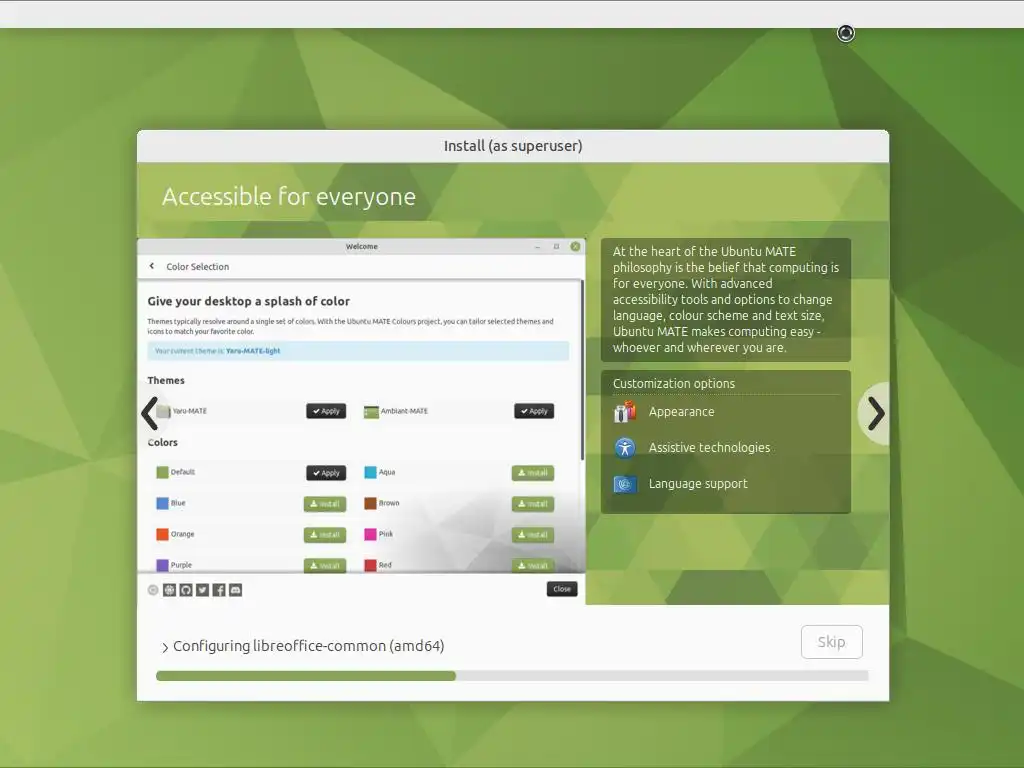
Task: Maximize the Welcome window
Action: pyautogui.click(x=556, y=246)
